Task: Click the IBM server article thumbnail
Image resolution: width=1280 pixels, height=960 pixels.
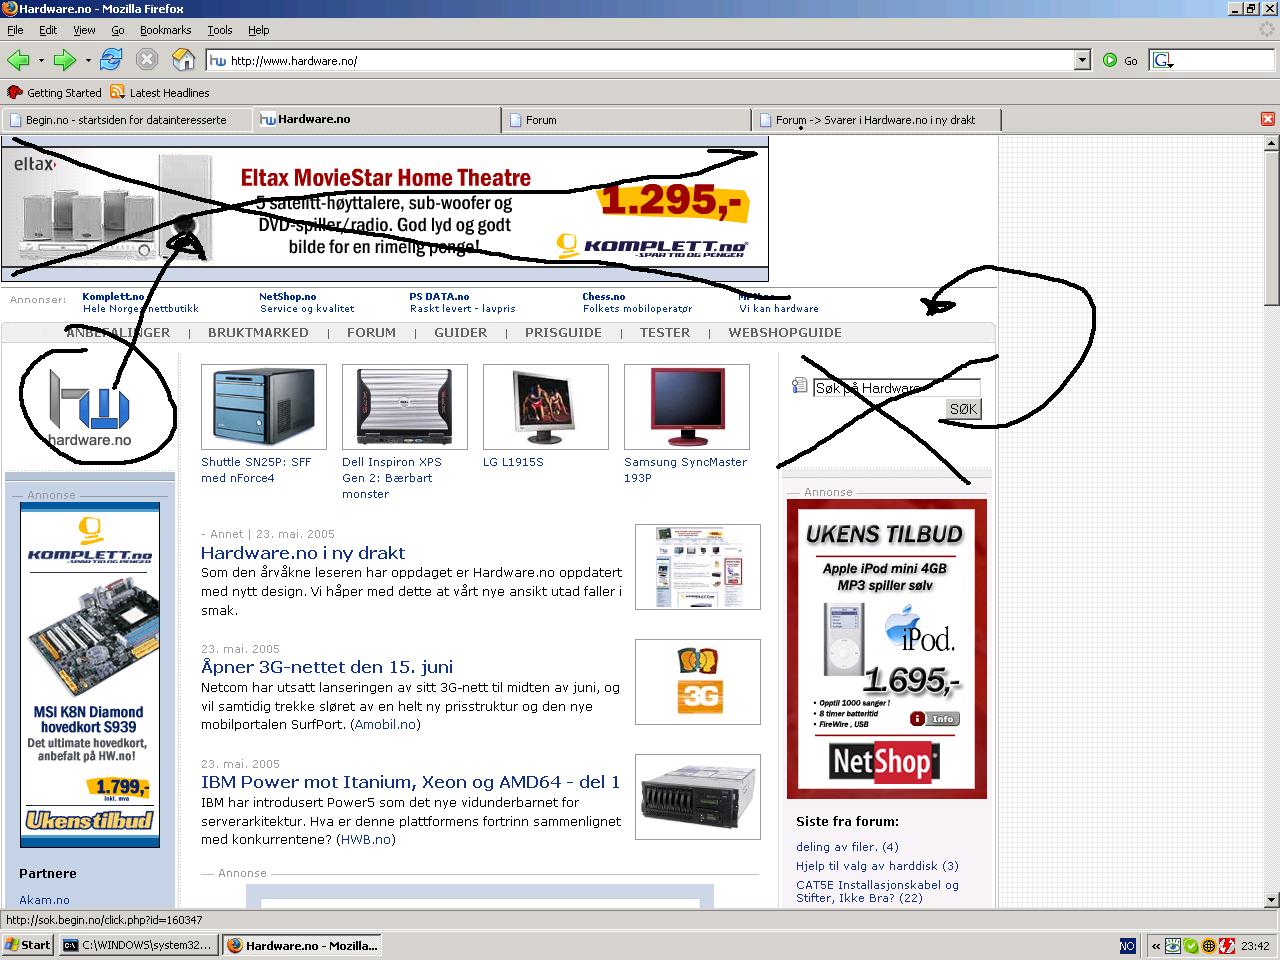Action: point(698,797)
